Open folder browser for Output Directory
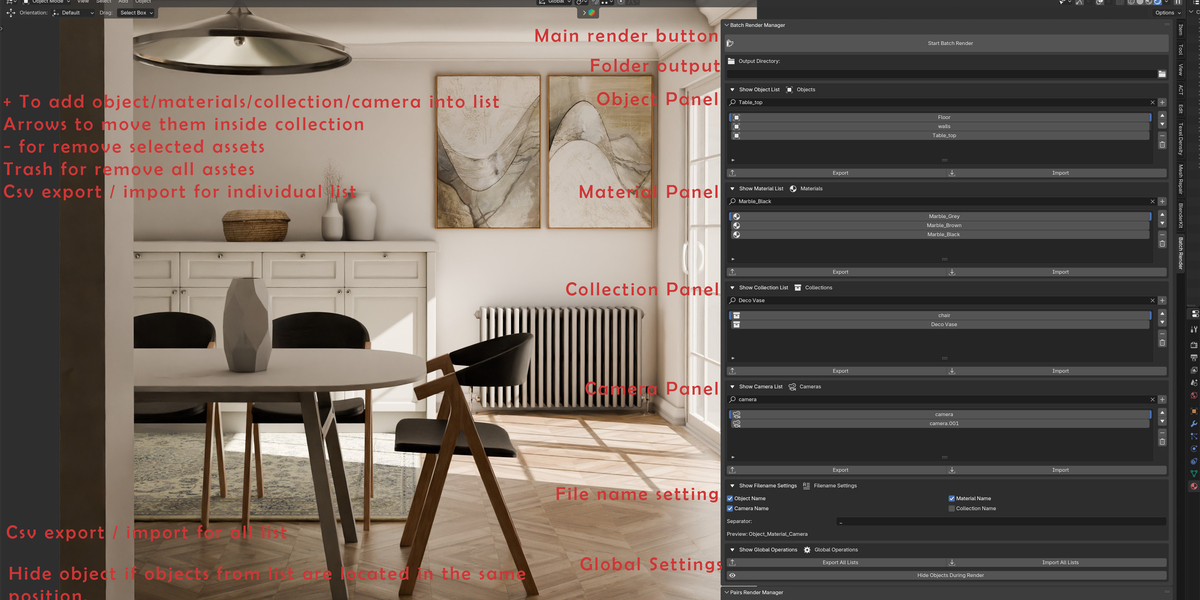Screen dimensions: 1200x600 (x=1162, y=74)
